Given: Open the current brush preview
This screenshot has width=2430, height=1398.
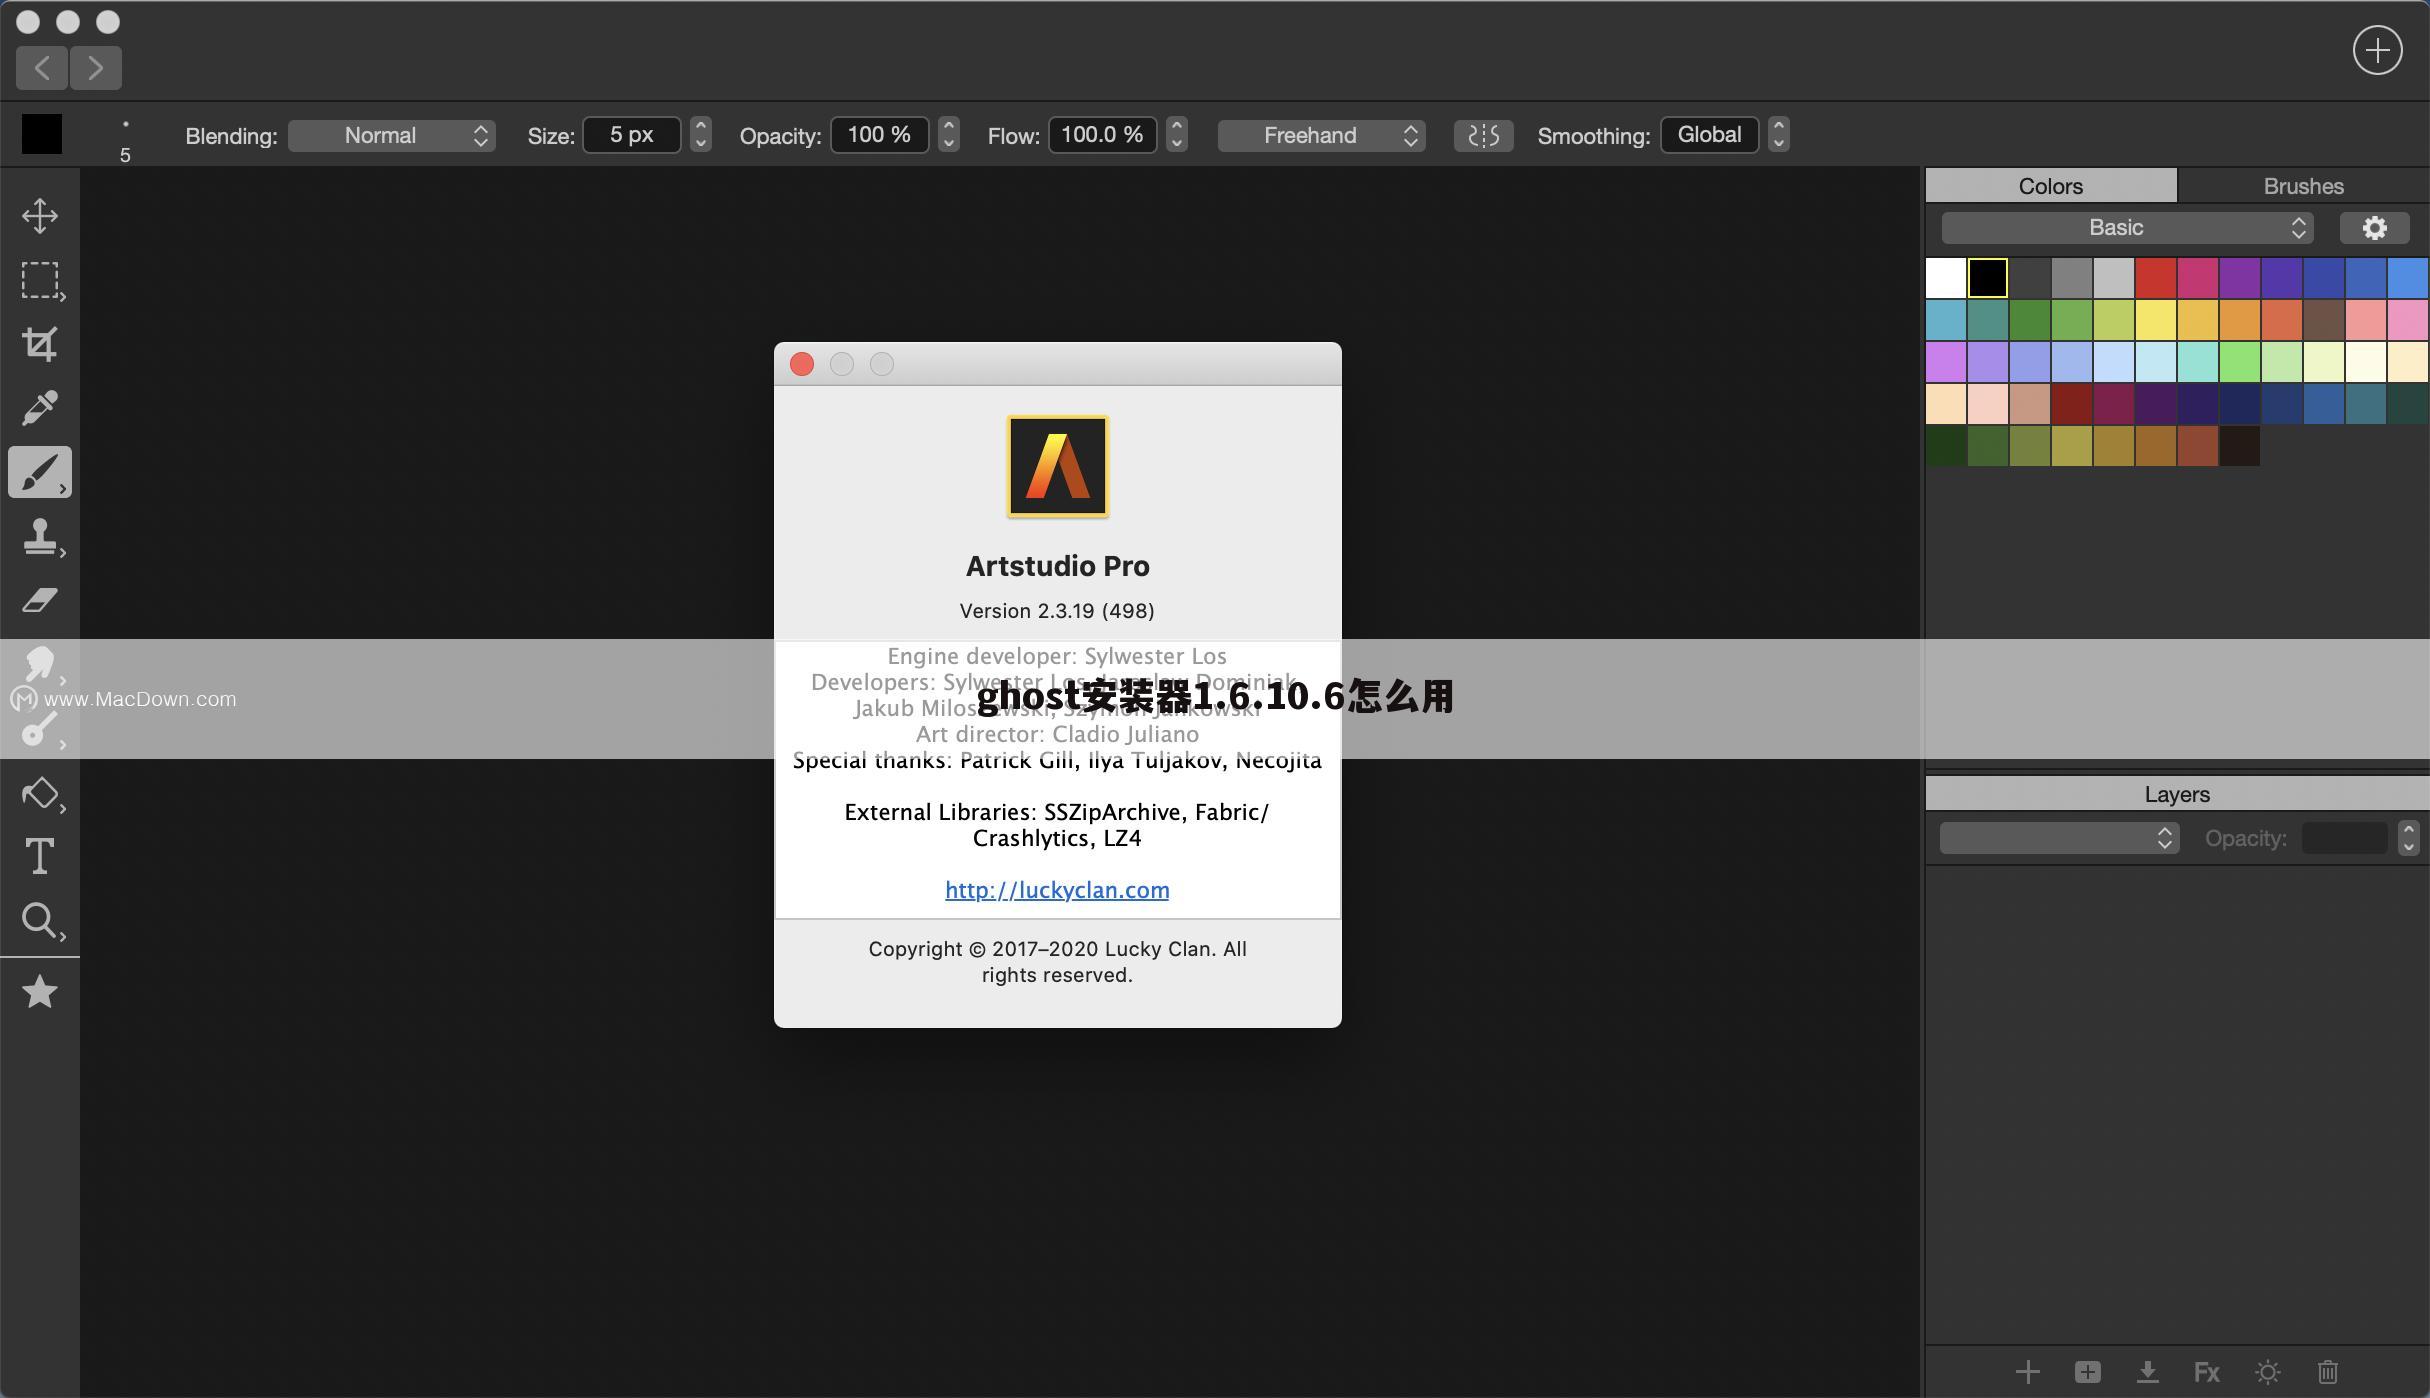Looking at the screenshot, I should click(125, 138).
